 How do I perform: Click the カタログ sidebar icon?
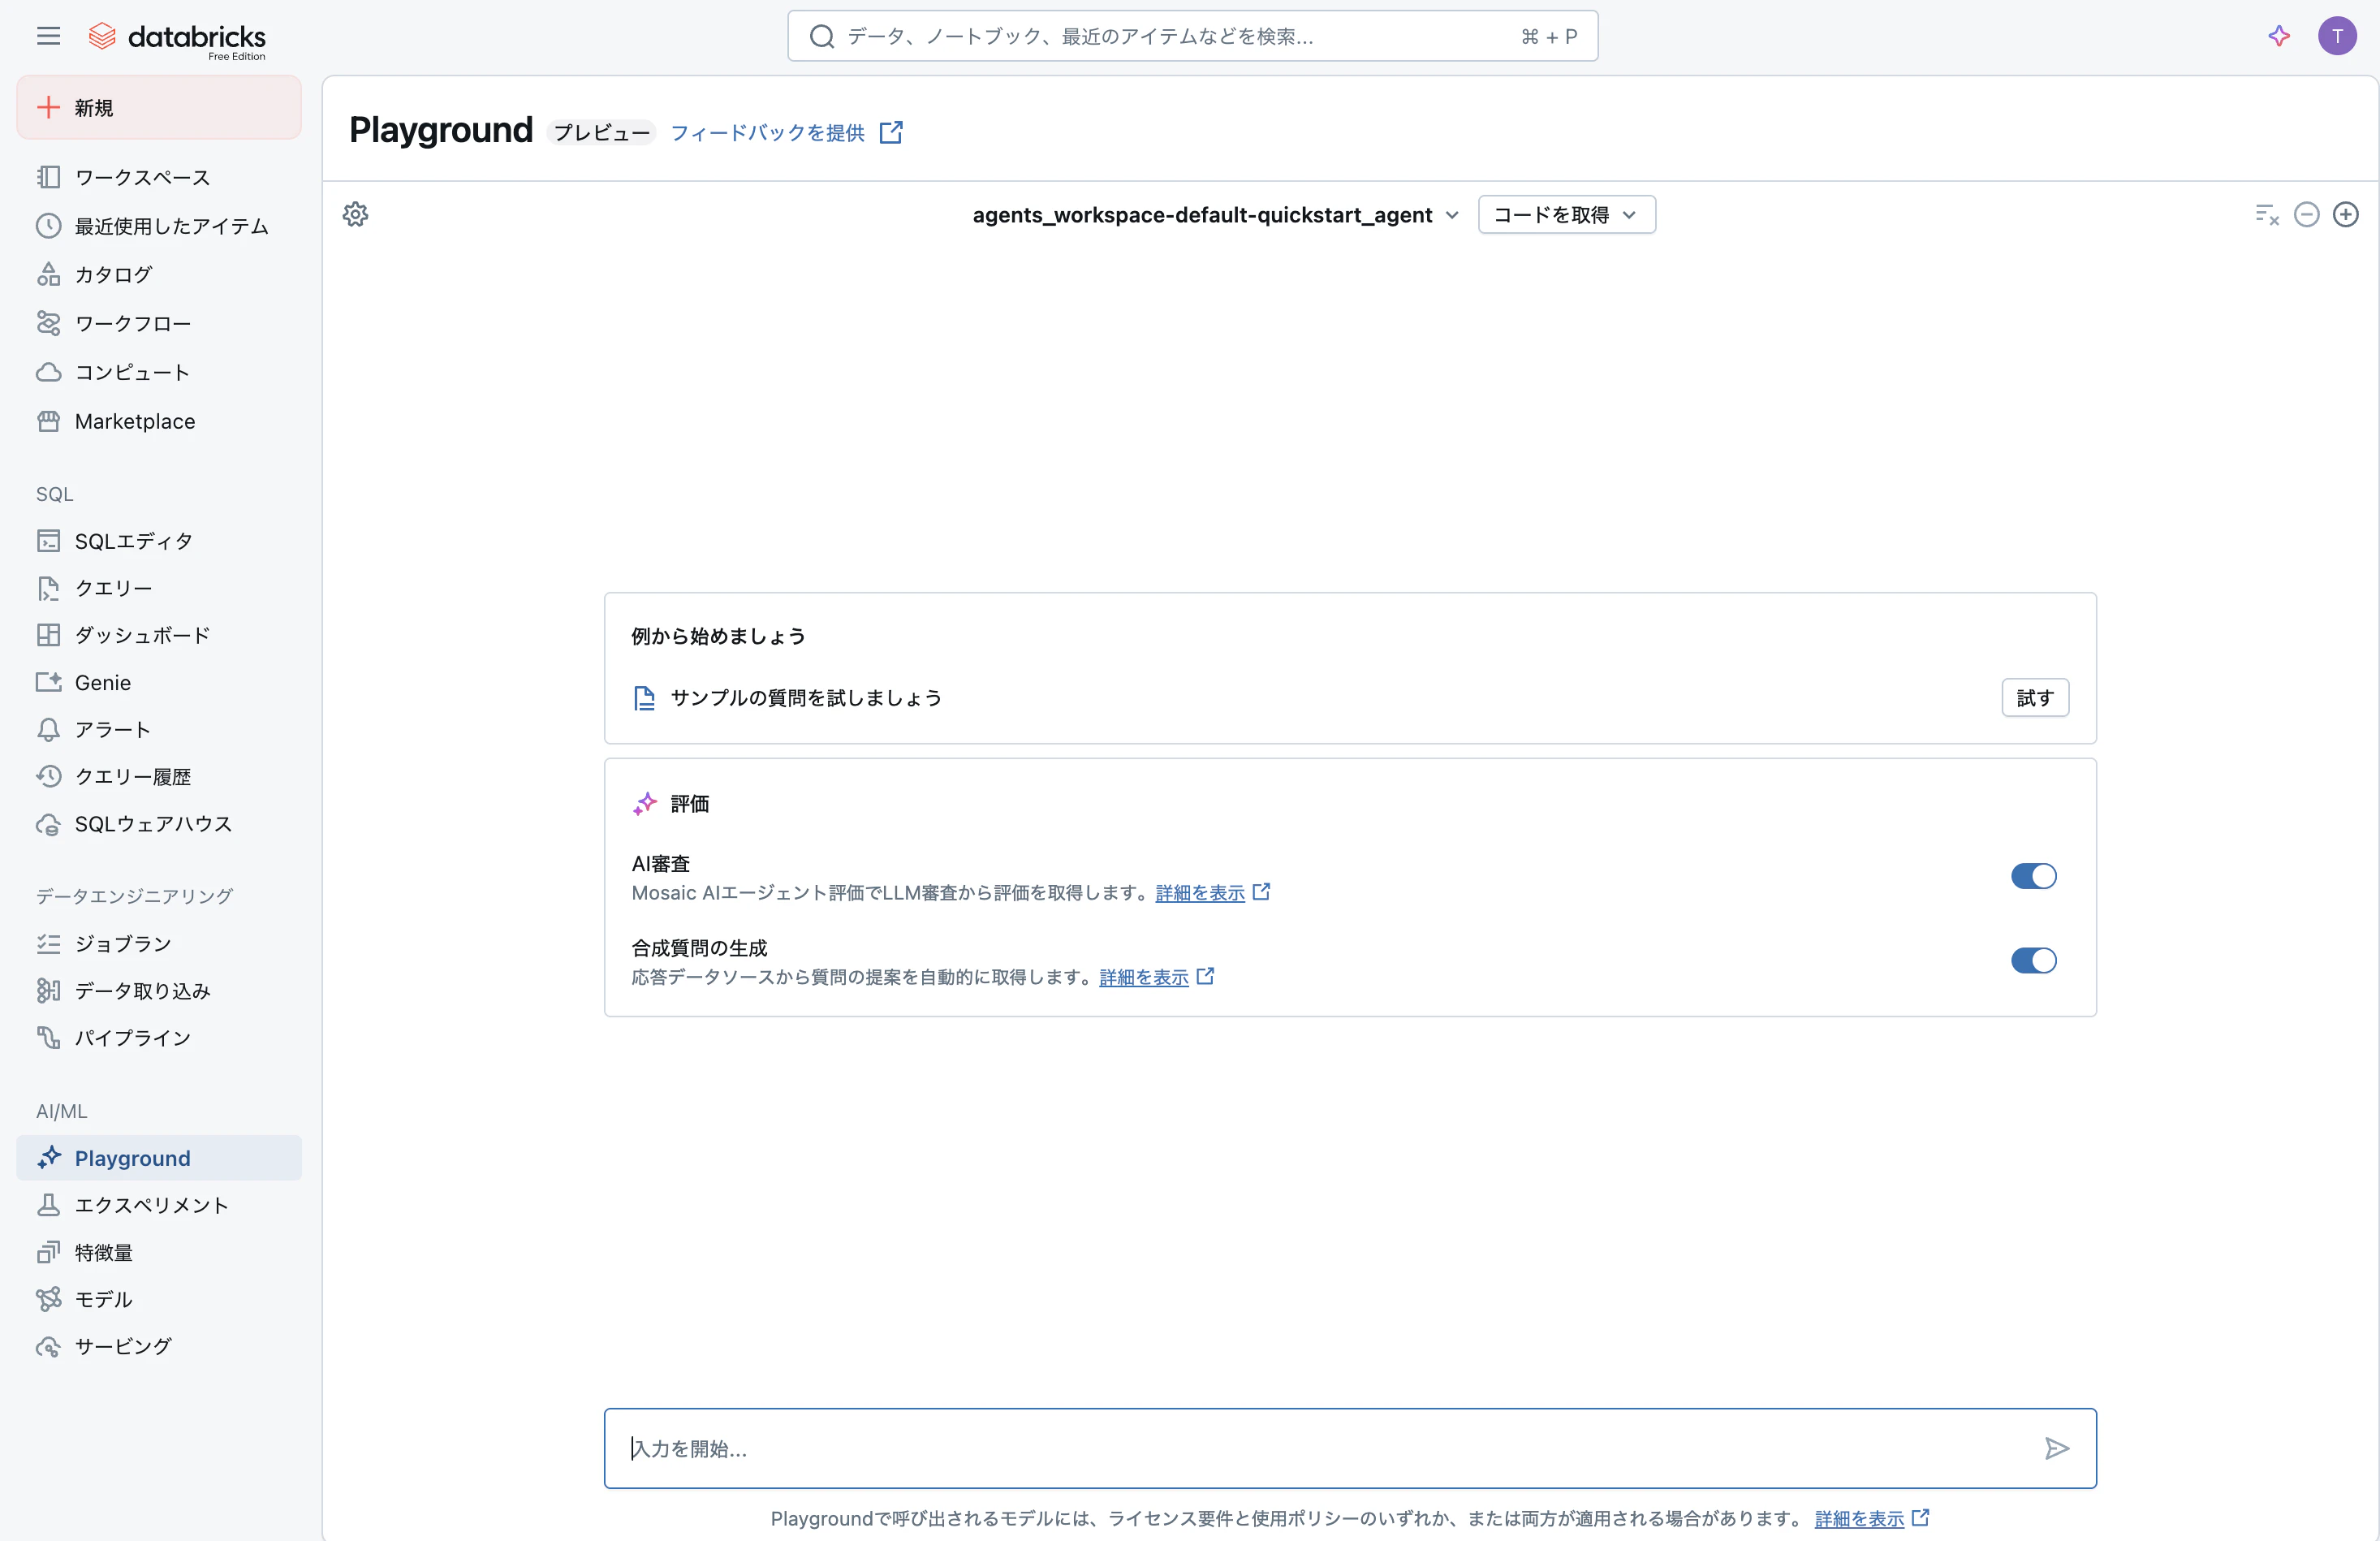click(x=48, y=275)
